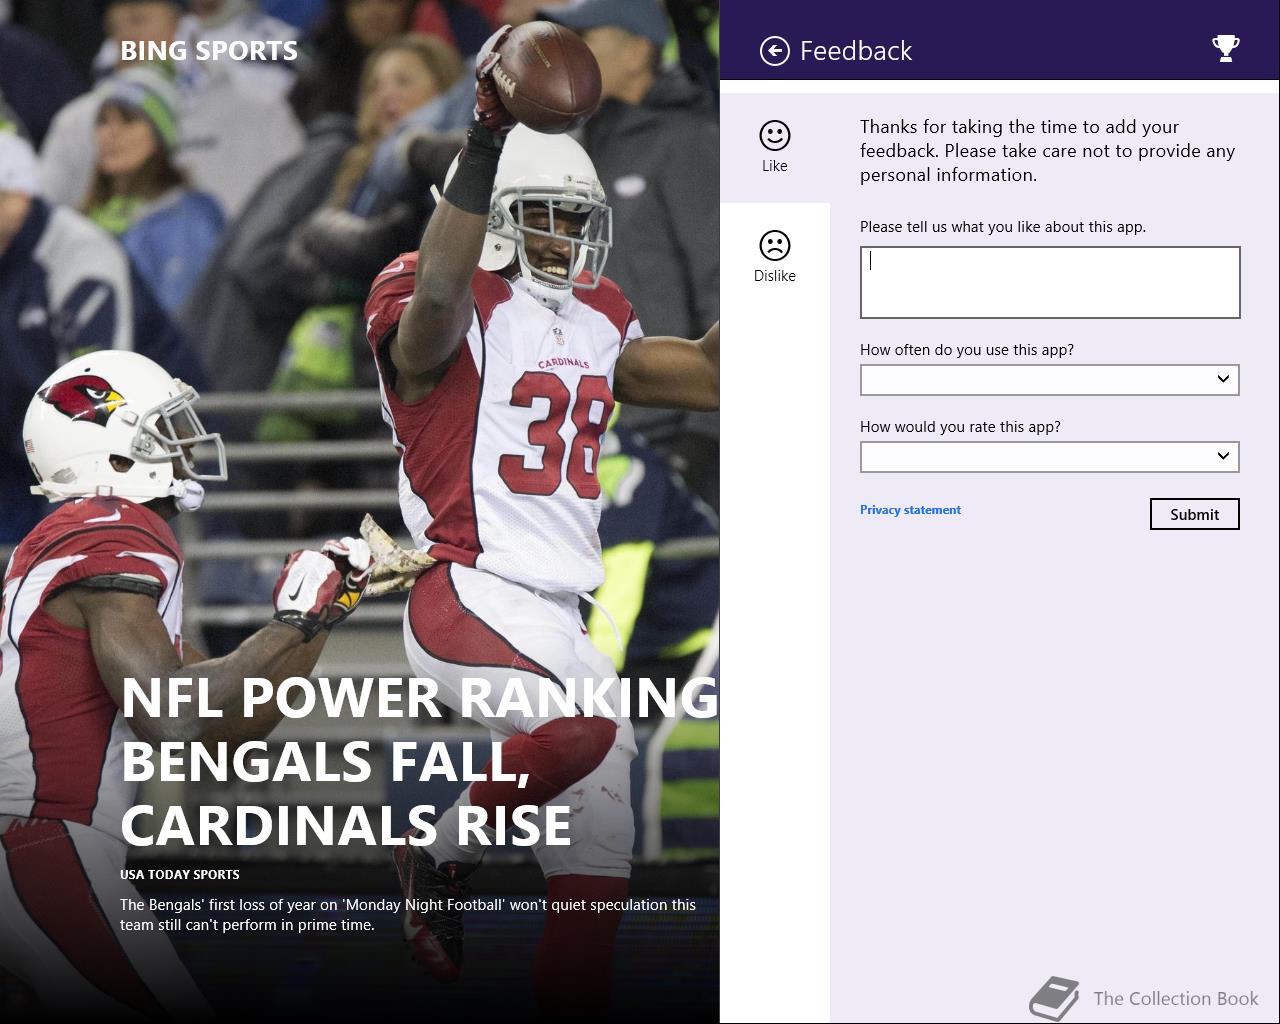Submit the feedback form
Viewport: 1280px width, 1024px height.
pos(1195,514)
